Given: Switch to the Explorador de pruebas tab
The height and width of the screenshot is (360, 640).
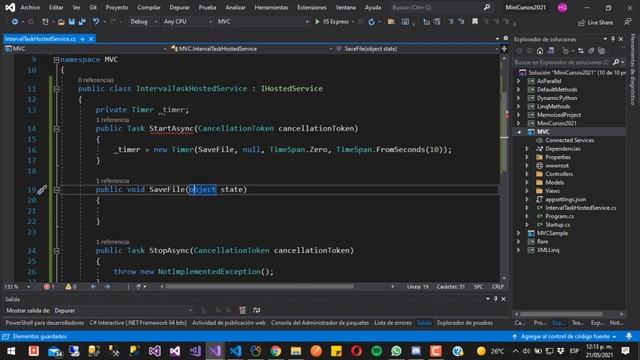Looking at the screenshot, I should pyautogui.click(x=464, y=323).
